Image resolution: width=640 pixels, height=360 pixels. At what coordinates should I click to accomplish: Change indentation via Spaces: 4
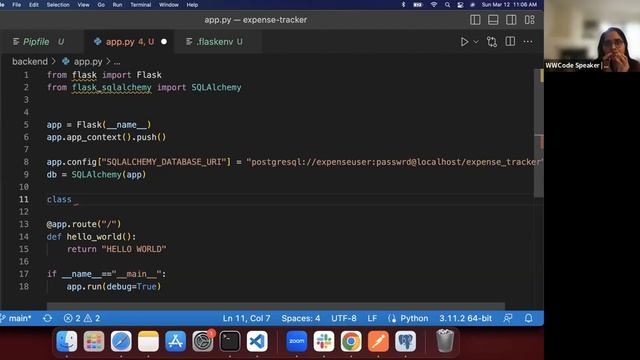point(300,318)
